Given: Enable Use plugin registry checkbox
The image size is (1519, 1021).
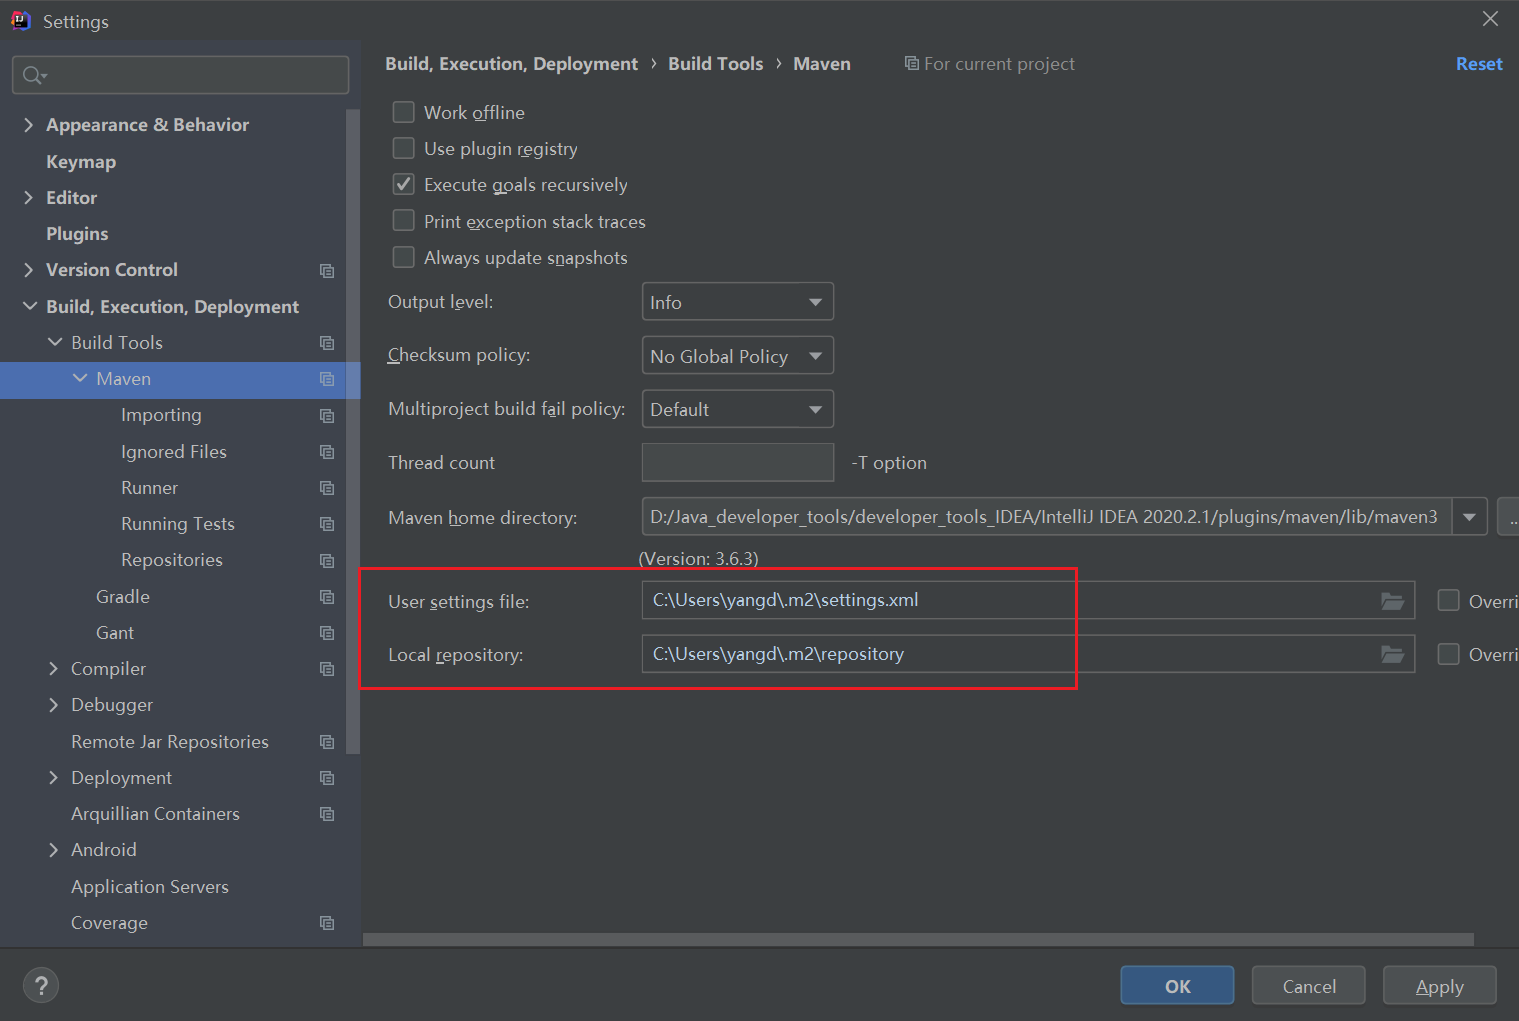Looking at the screenshot, I should [404, 148].
